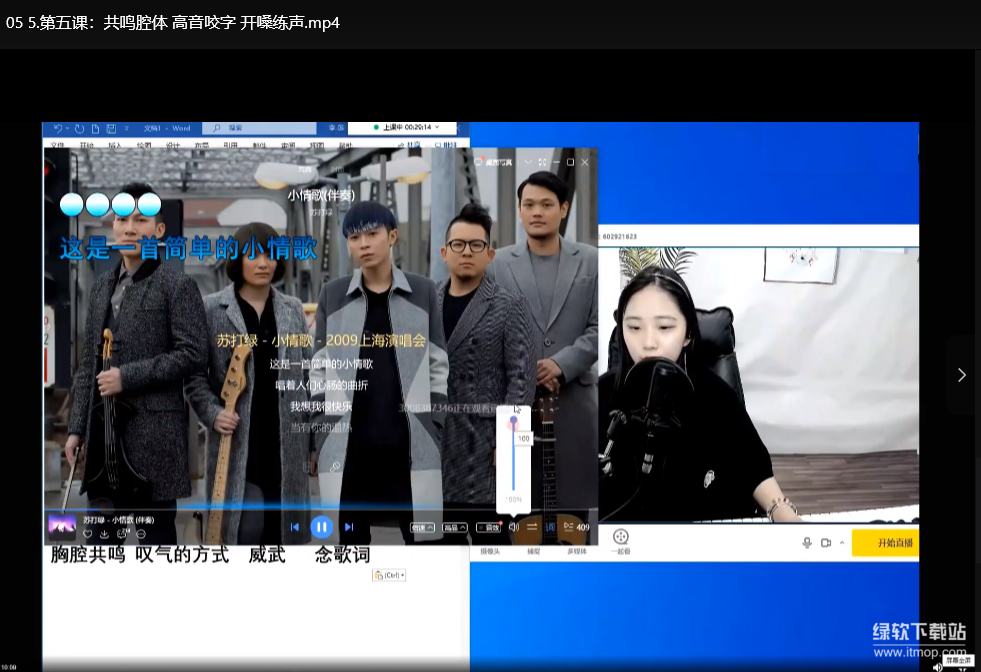Image resolution: width=981 pixels, height=672 pixels.
Task: Click lyric line 我想我很快乐
Action: [321, 407]
